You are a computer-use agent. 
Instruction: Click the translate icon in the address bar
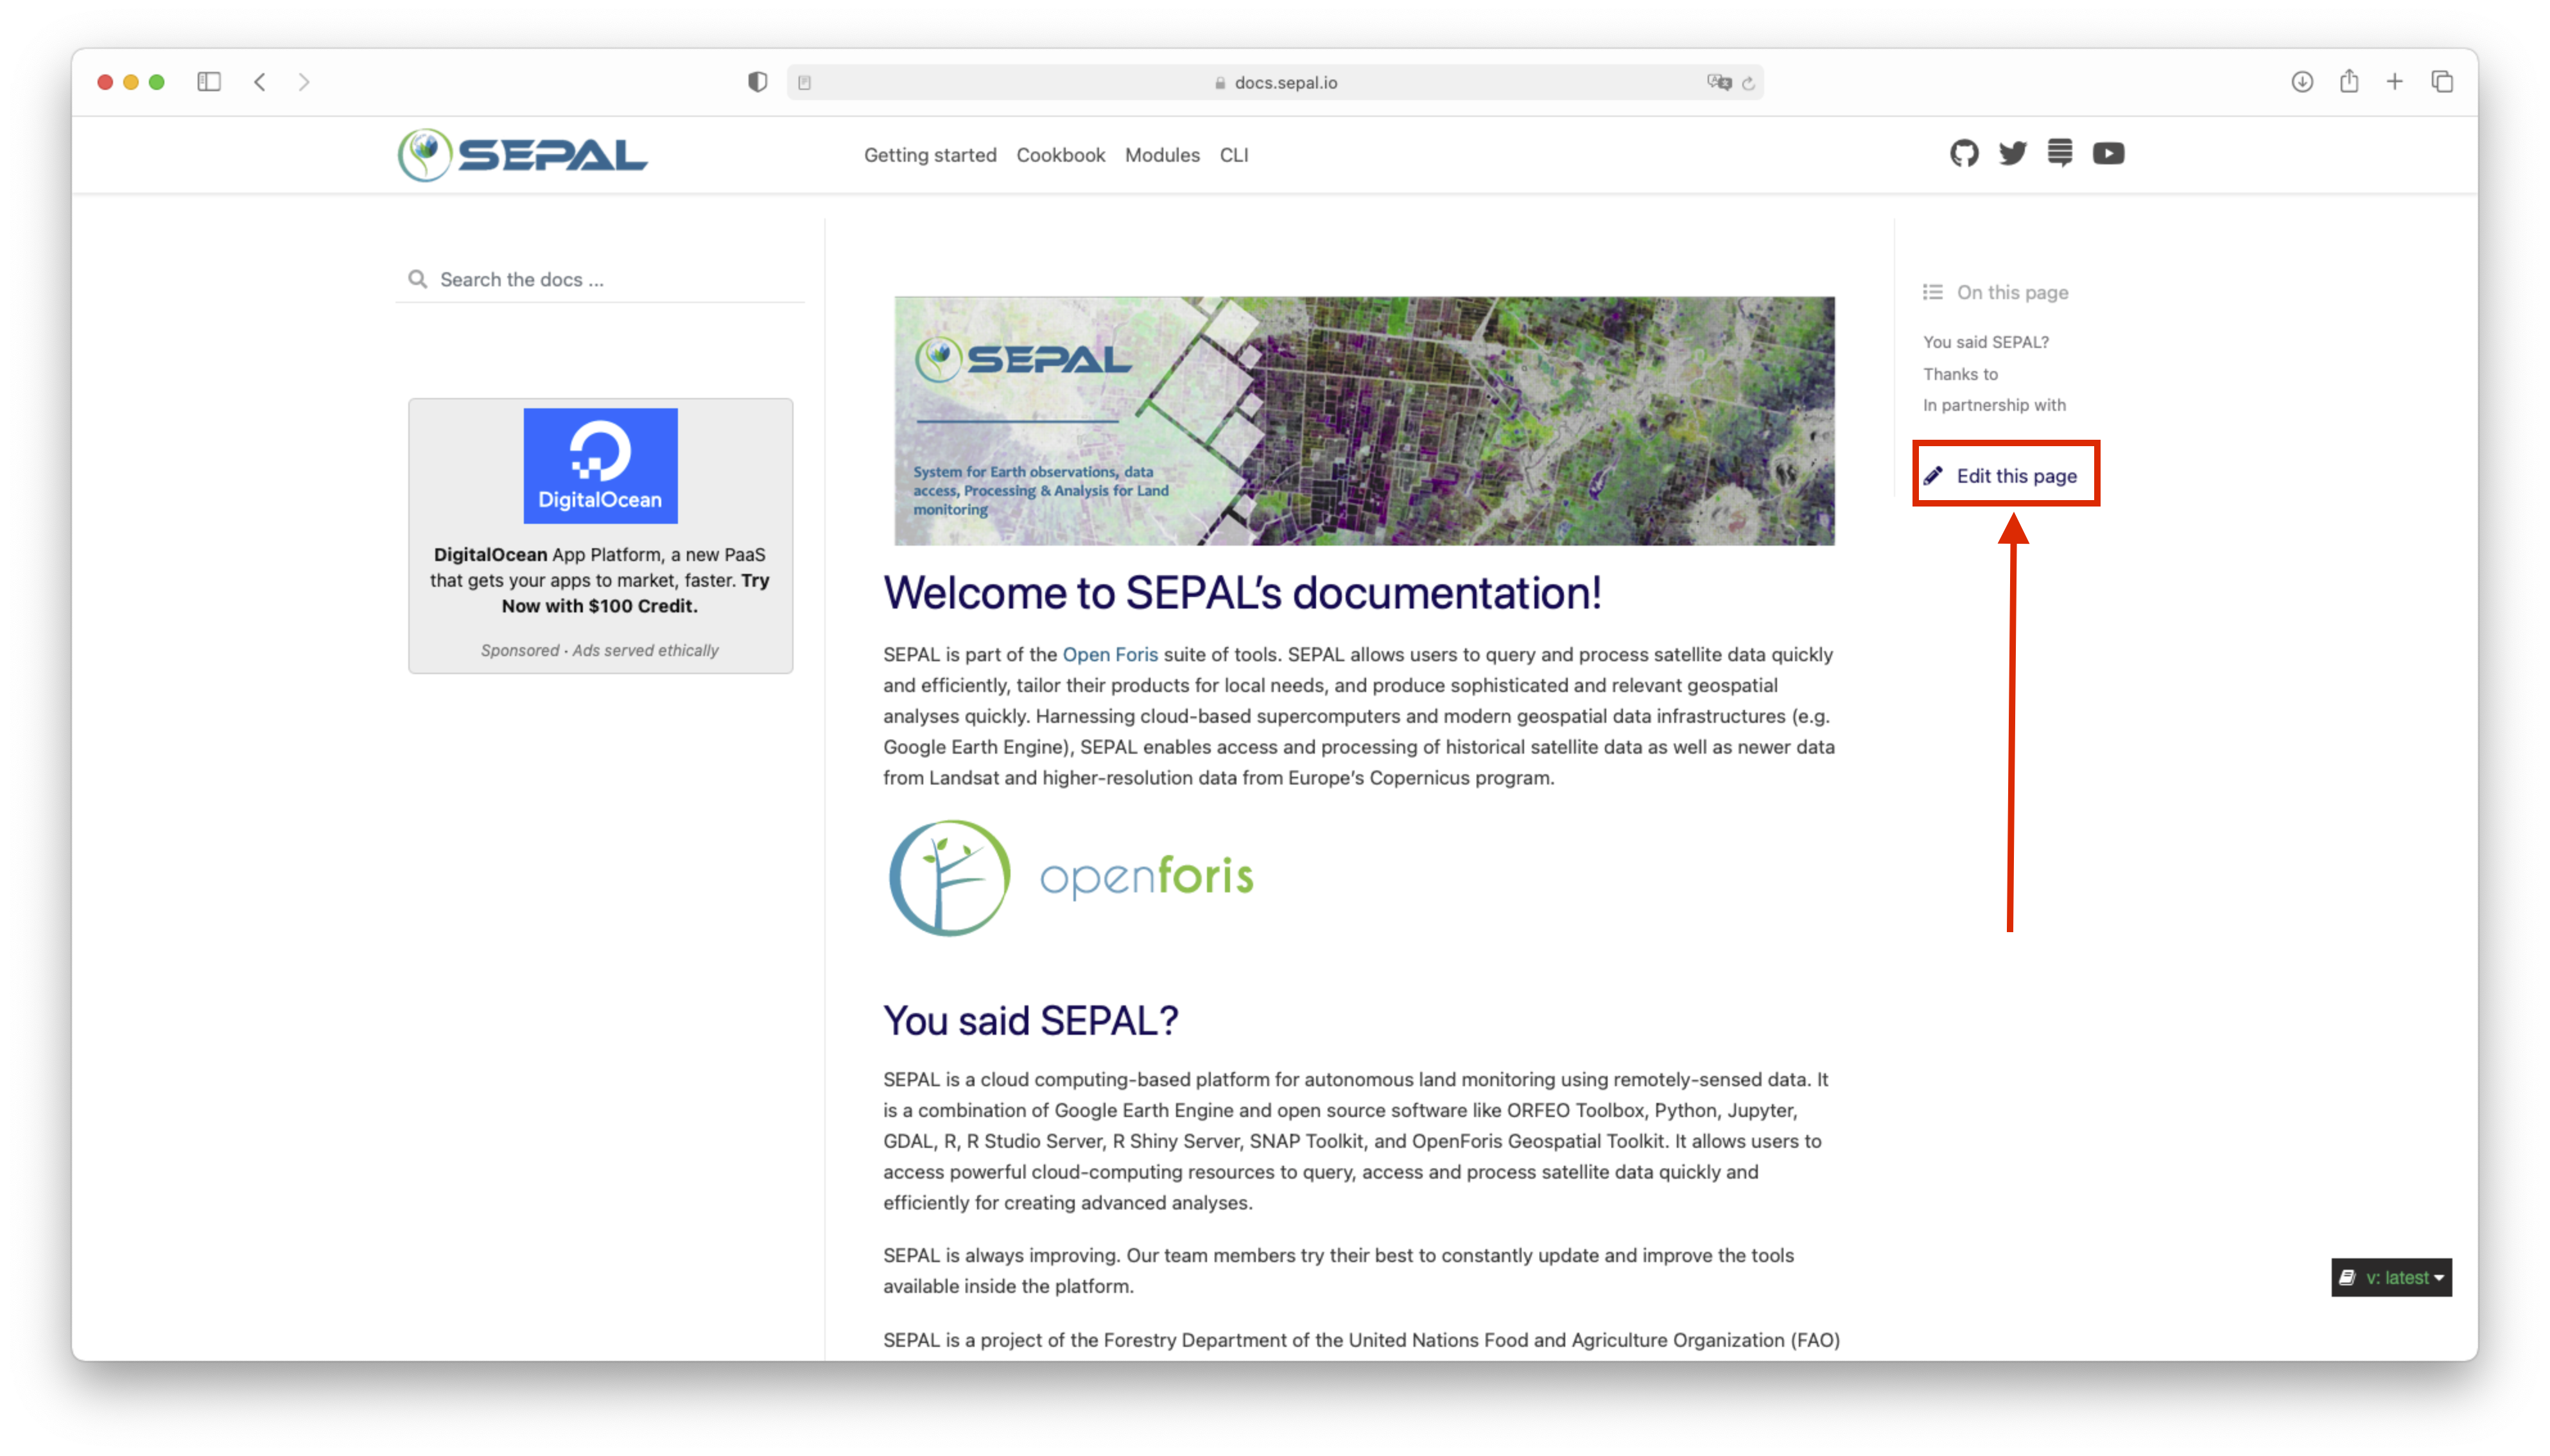click(x=1719, y=82)
